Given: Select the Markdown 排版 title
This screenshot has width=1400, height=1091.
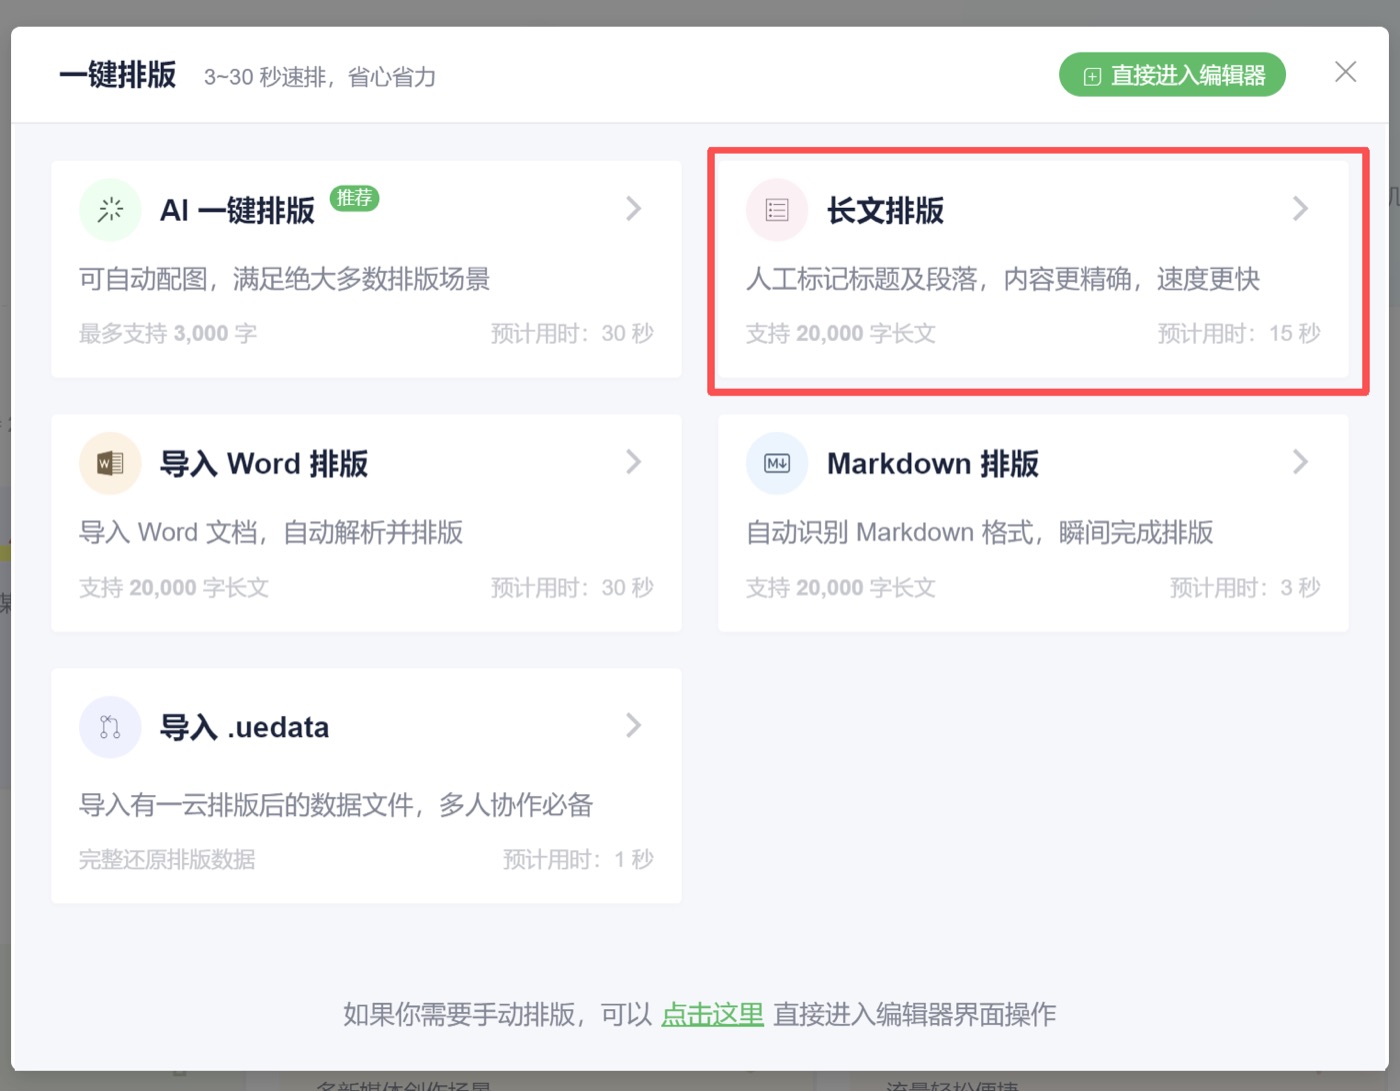Looking at the screenshot, I should click(933, 464).
